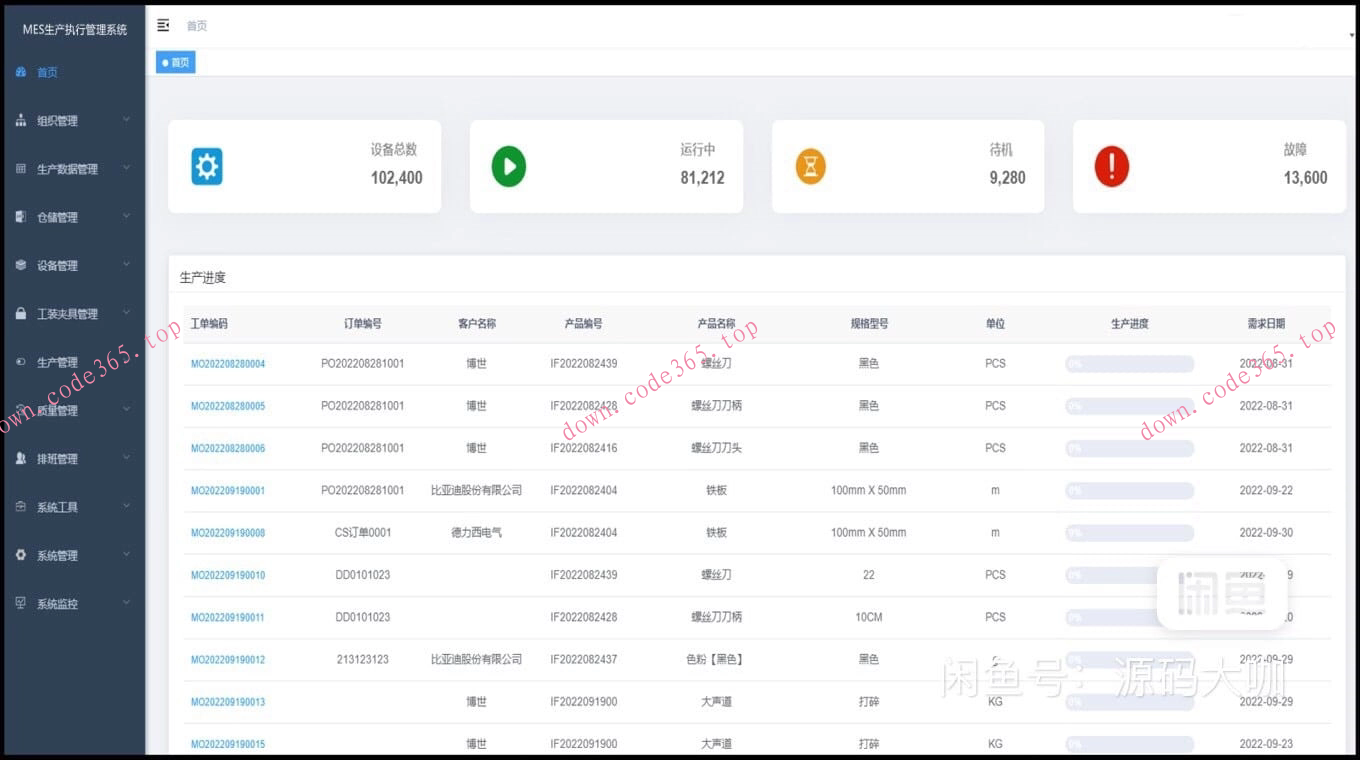Screen dimensions: 1360x760
Task: Expand the 设备管理 menu chevron
Action: 126,264
